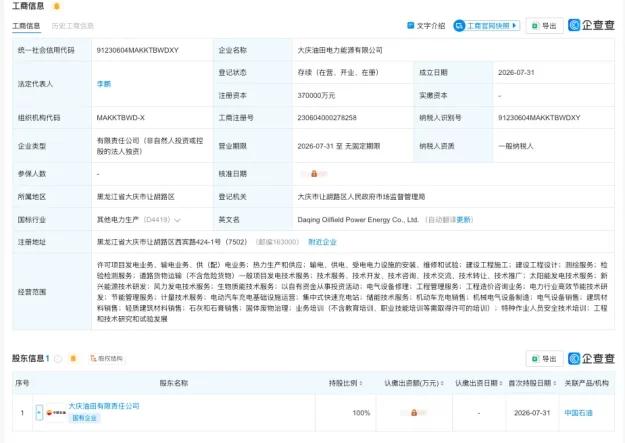Click the orange badge beside 股东信息
625x443 pixels.
(x=73, y=358)
